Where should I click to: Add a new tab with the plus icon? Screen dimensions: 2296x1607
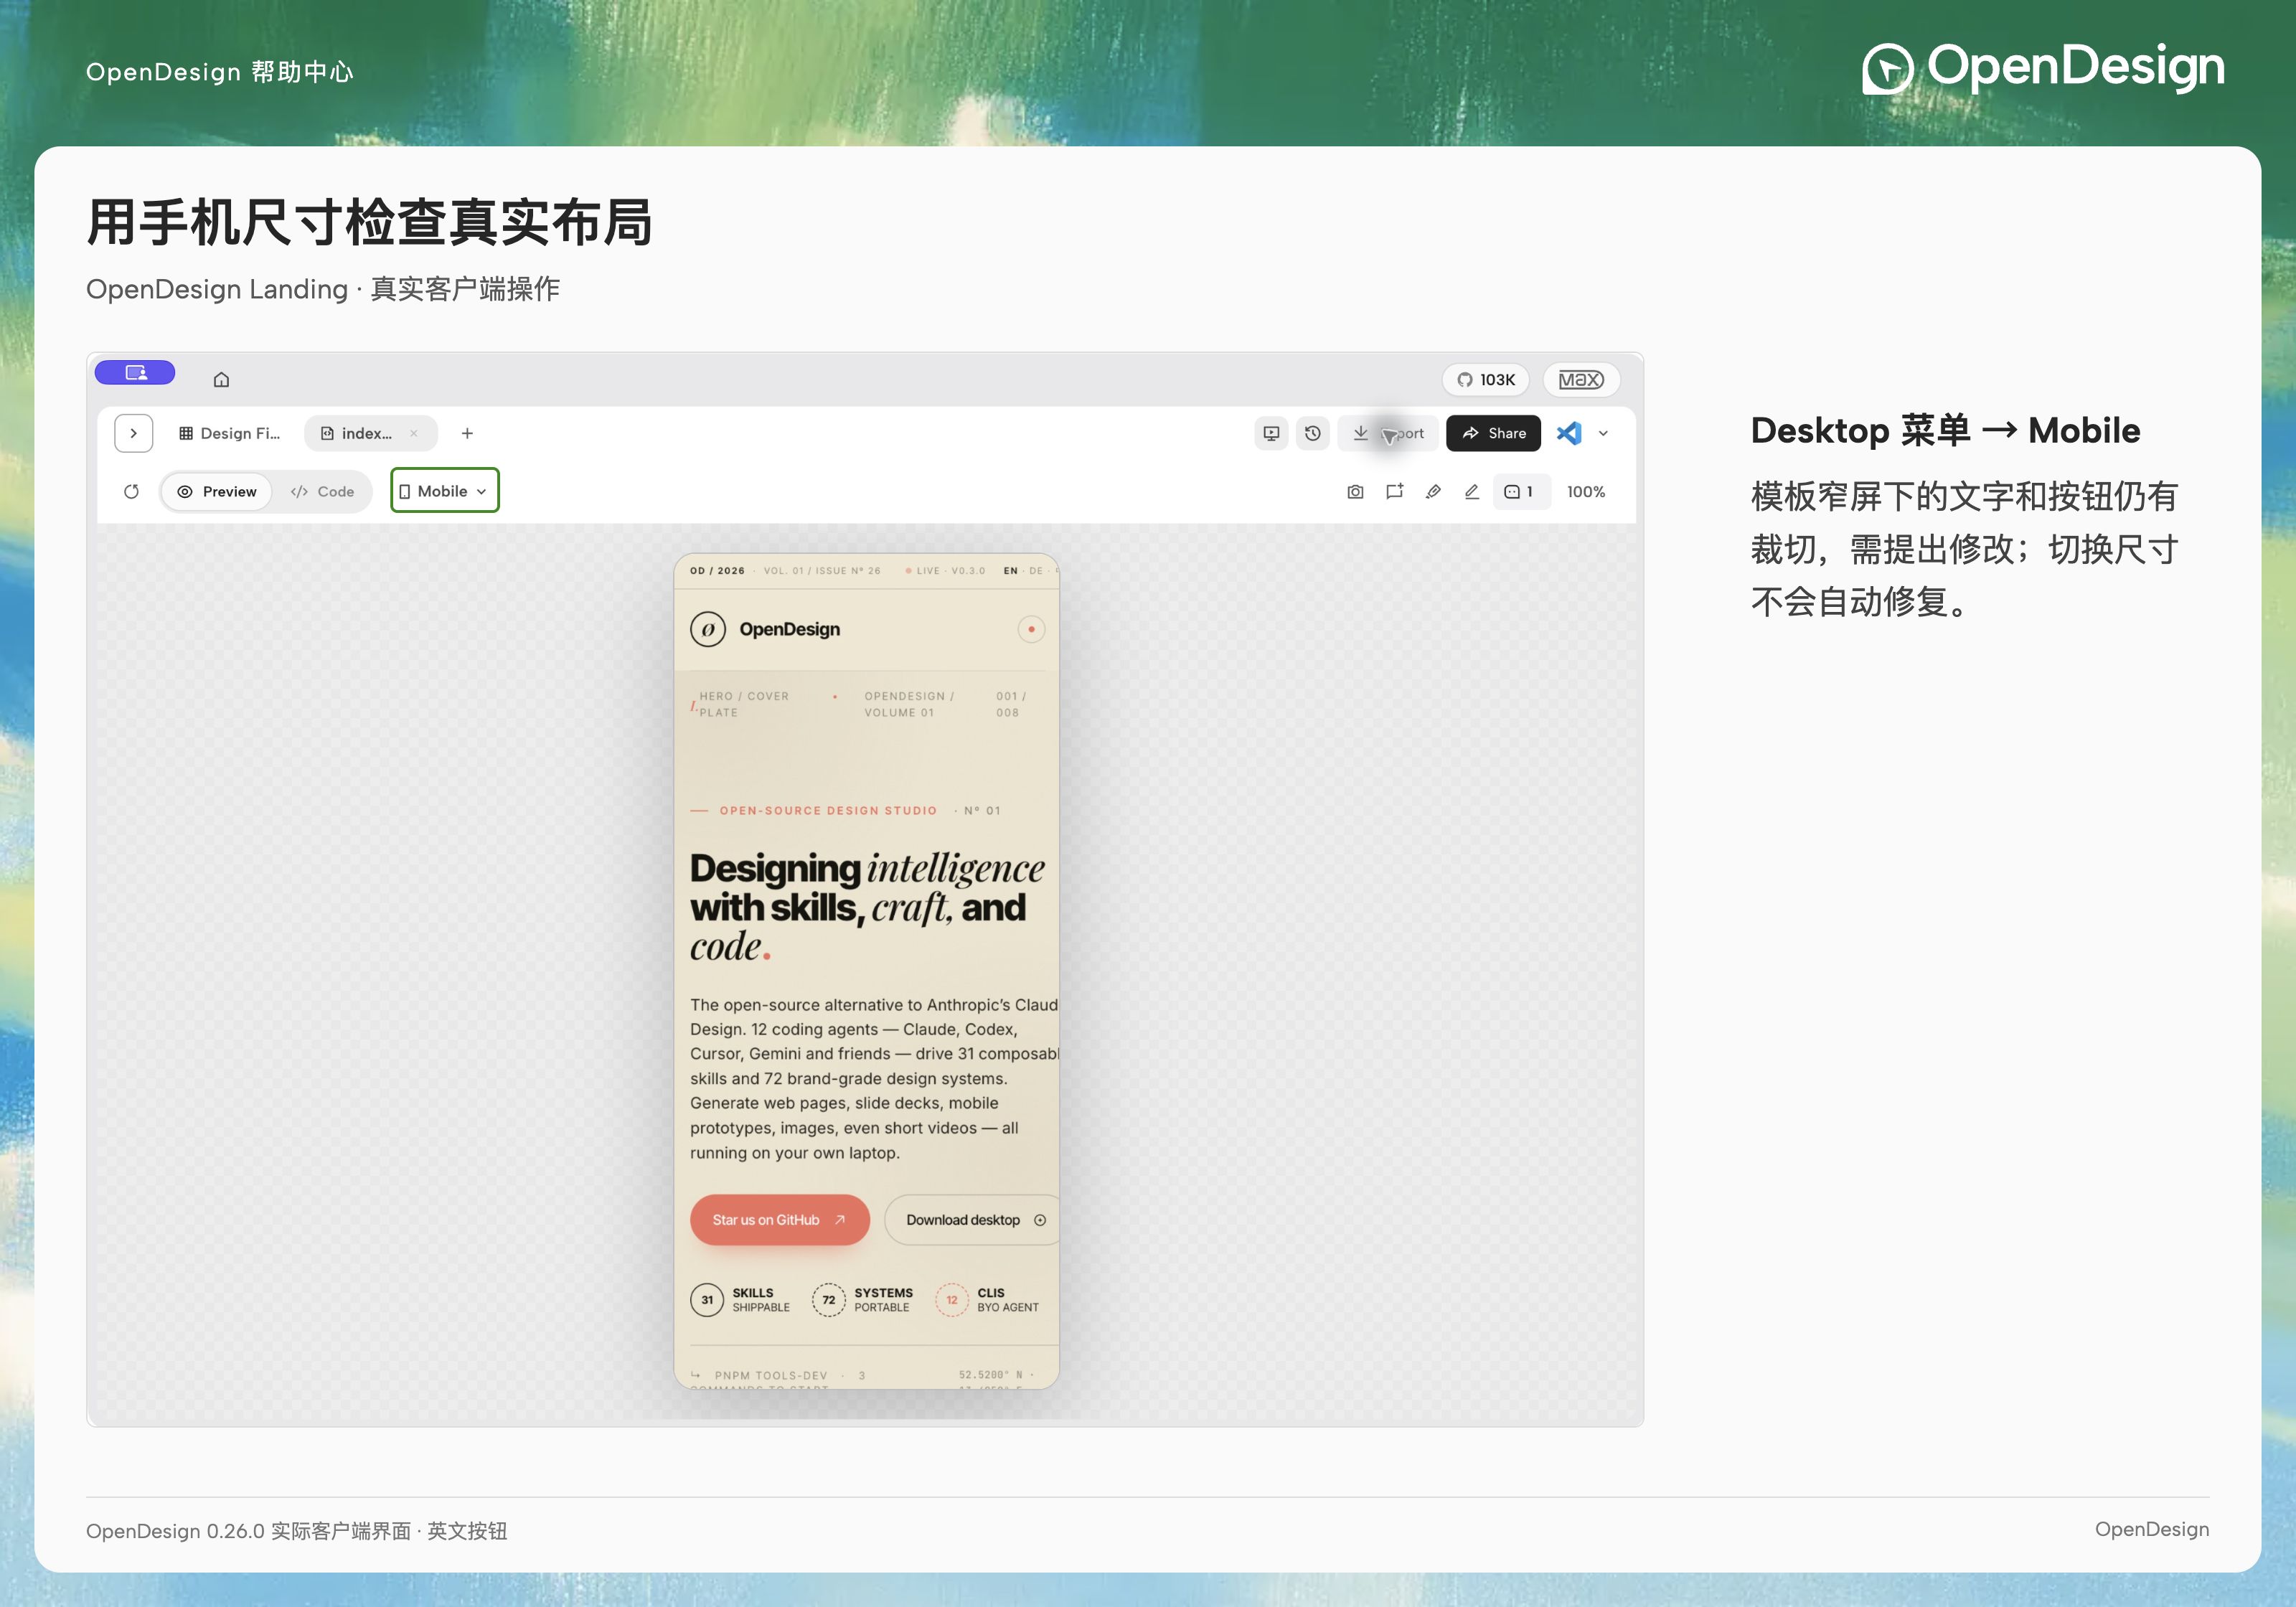click(x=467, y=433)
